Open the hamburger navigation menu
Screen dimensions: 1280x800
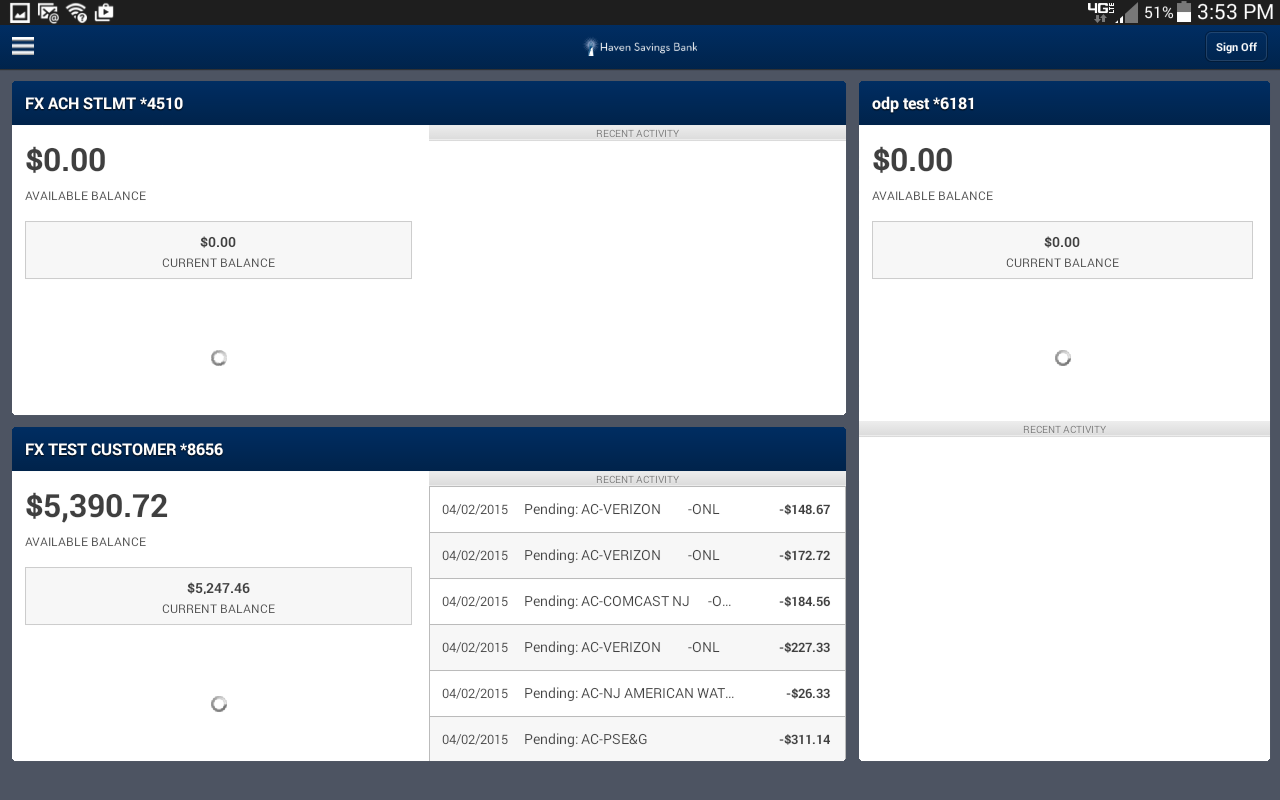point(22,46)
